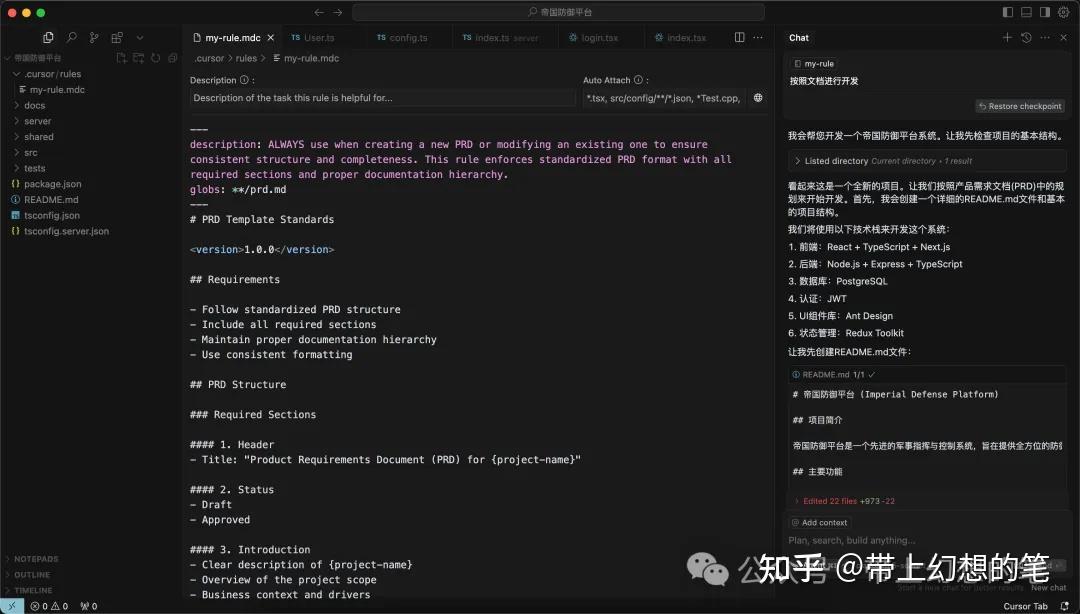
Task: Click the remote connection icon in status bar
Action: (9, 605)
